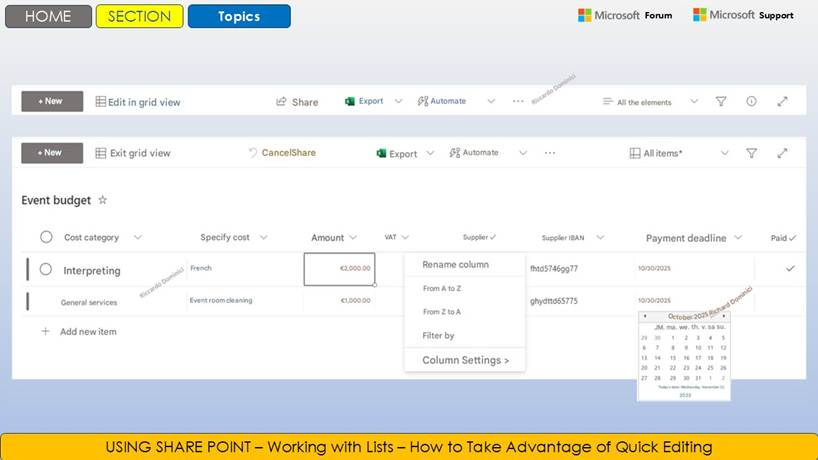Click + New in grid view toolbar
Viewport: 818px width, 460px height.
pyautogui.click(x=52, y=153)
